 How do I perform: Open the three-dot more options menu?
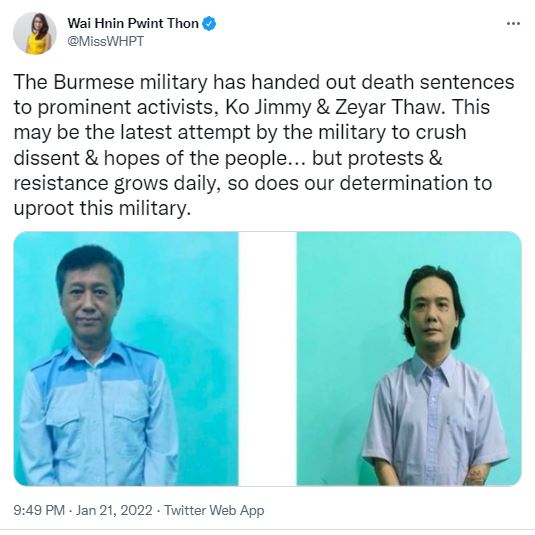coord(513,24)
